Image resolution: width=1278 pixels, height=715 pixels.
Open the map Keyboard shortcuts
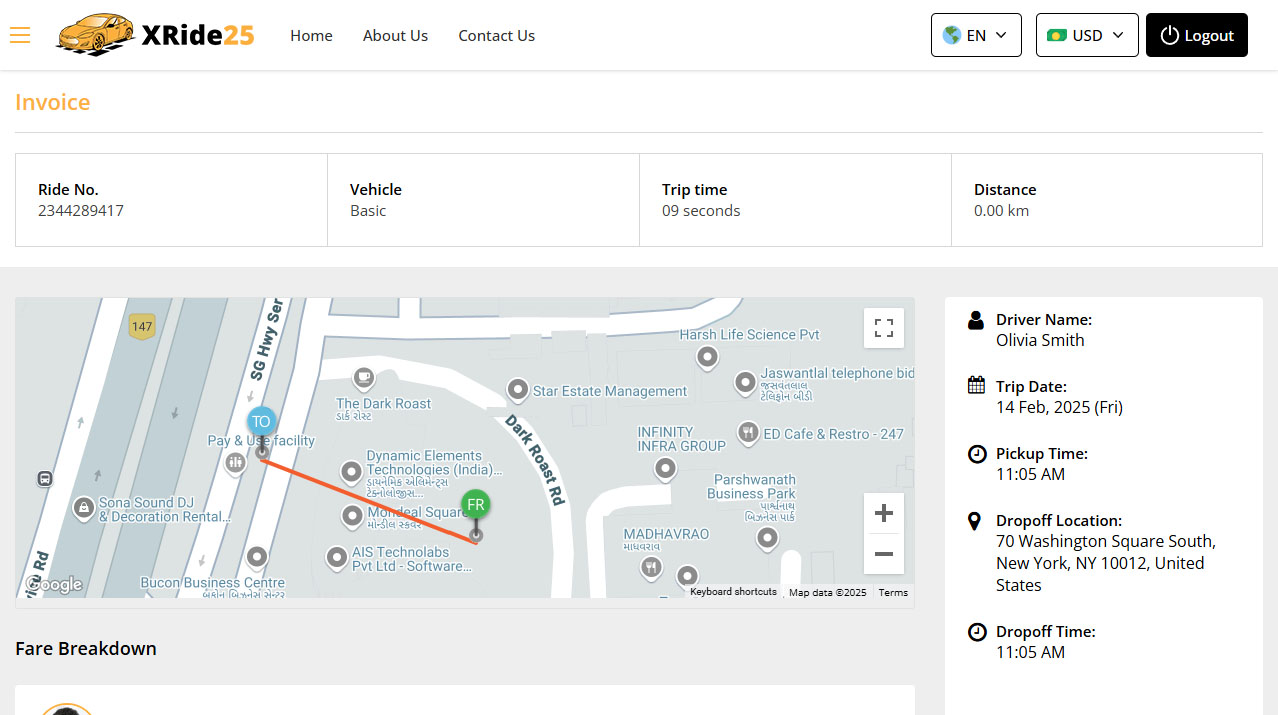(x=733, y=592)
